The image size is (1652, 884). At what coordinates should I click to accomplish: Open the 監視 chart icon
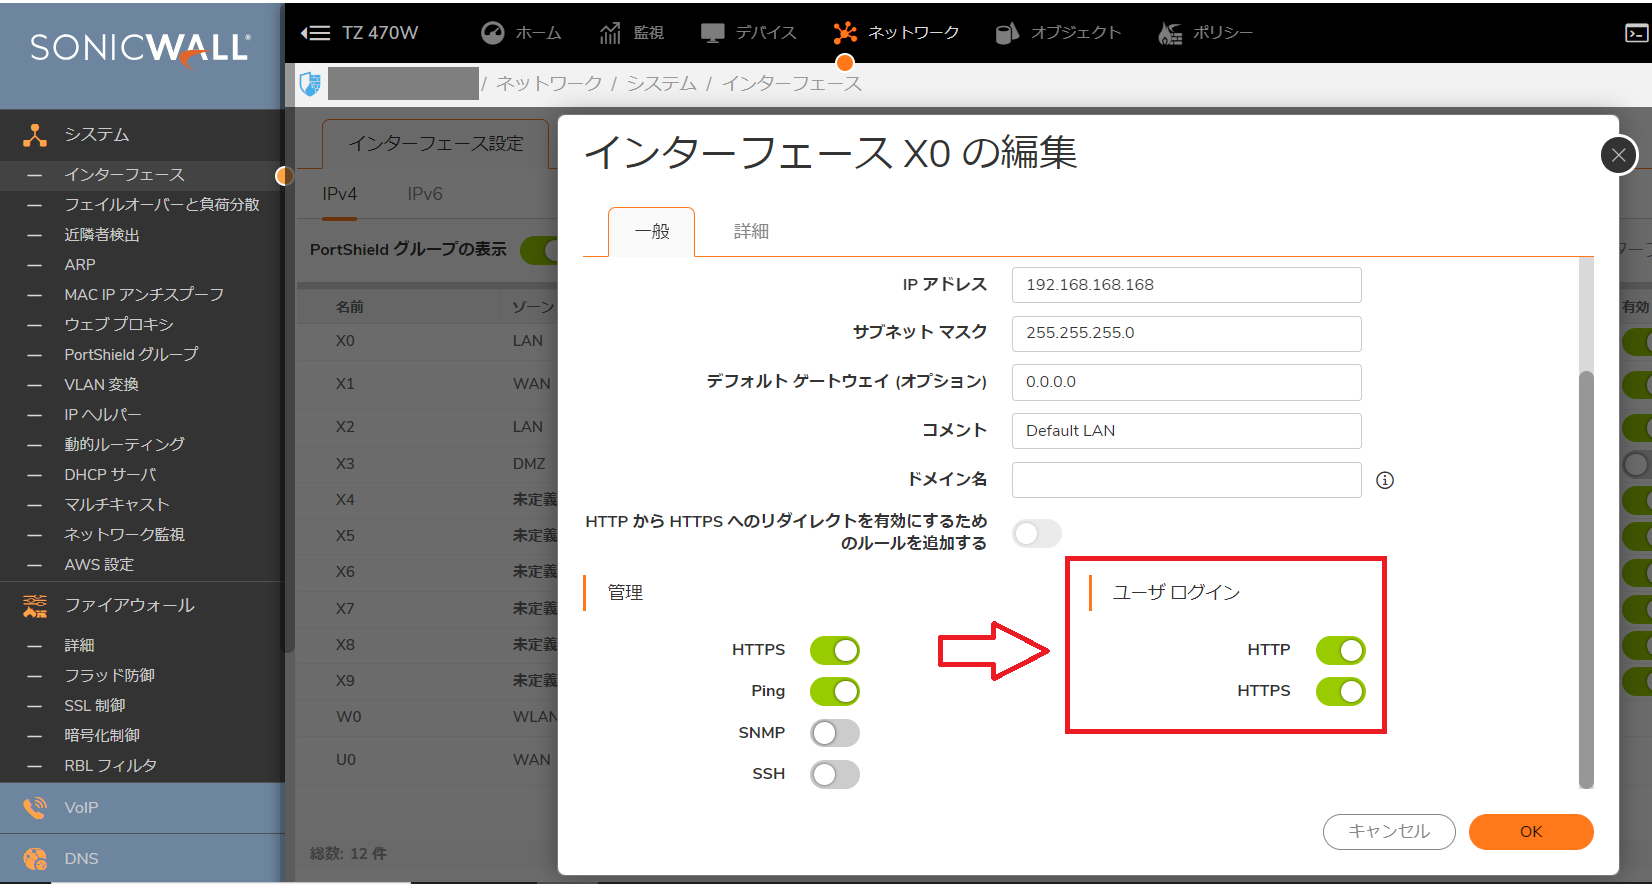point(610,33)
